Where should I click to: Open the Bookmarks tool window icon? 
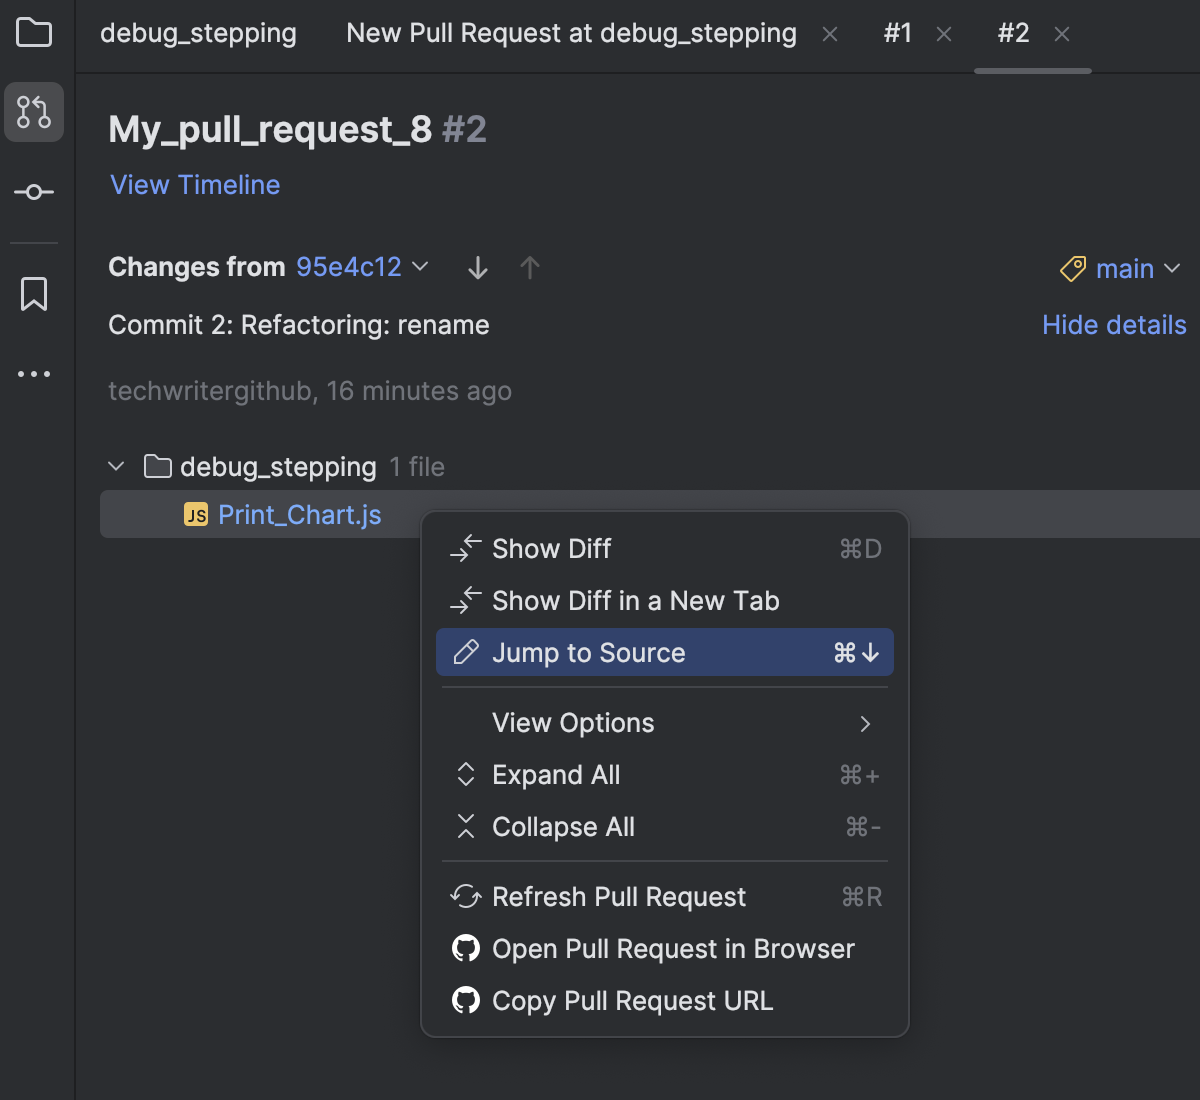[x=34, y=293]
